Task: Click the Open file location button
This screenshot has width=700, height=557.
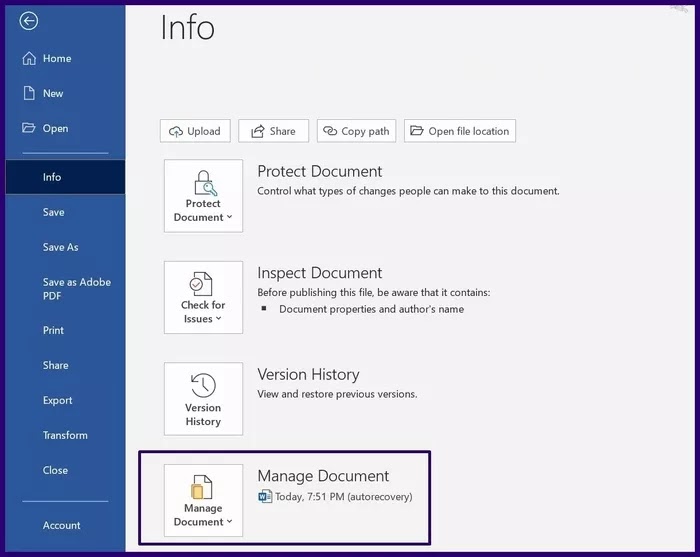Action: pos(460,131)
